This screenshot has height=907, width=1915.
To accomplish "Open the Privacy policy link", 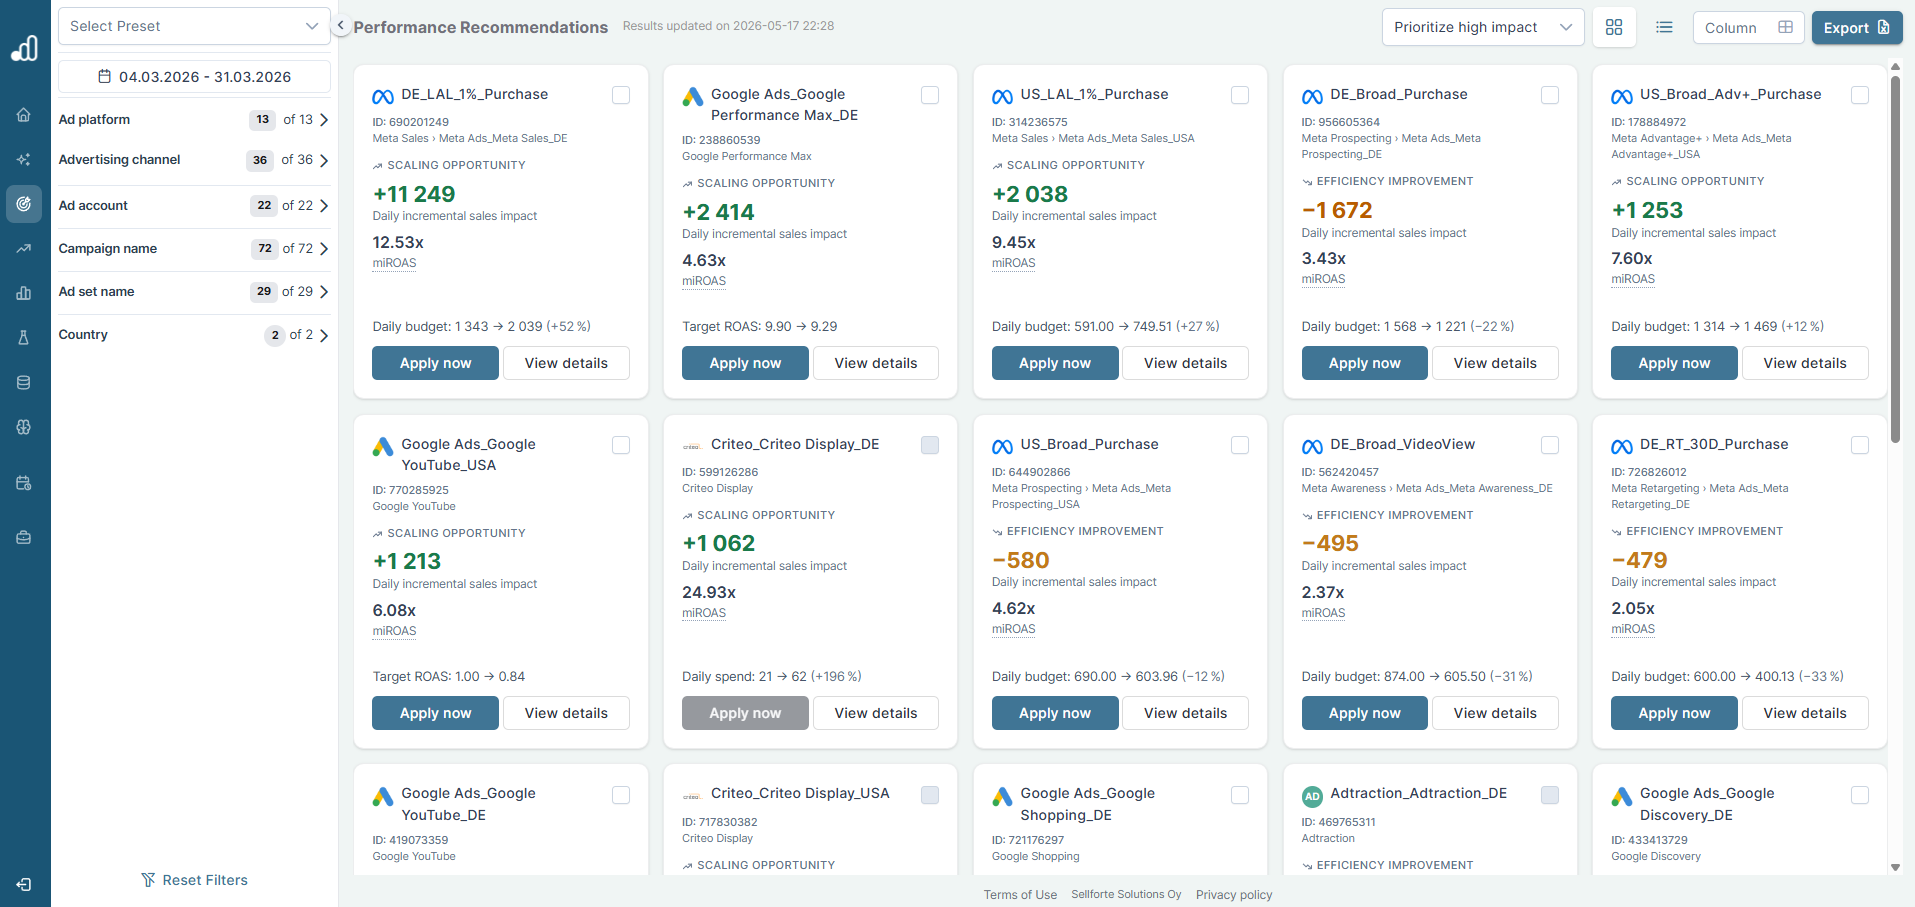I will [x=1234, y=895].
